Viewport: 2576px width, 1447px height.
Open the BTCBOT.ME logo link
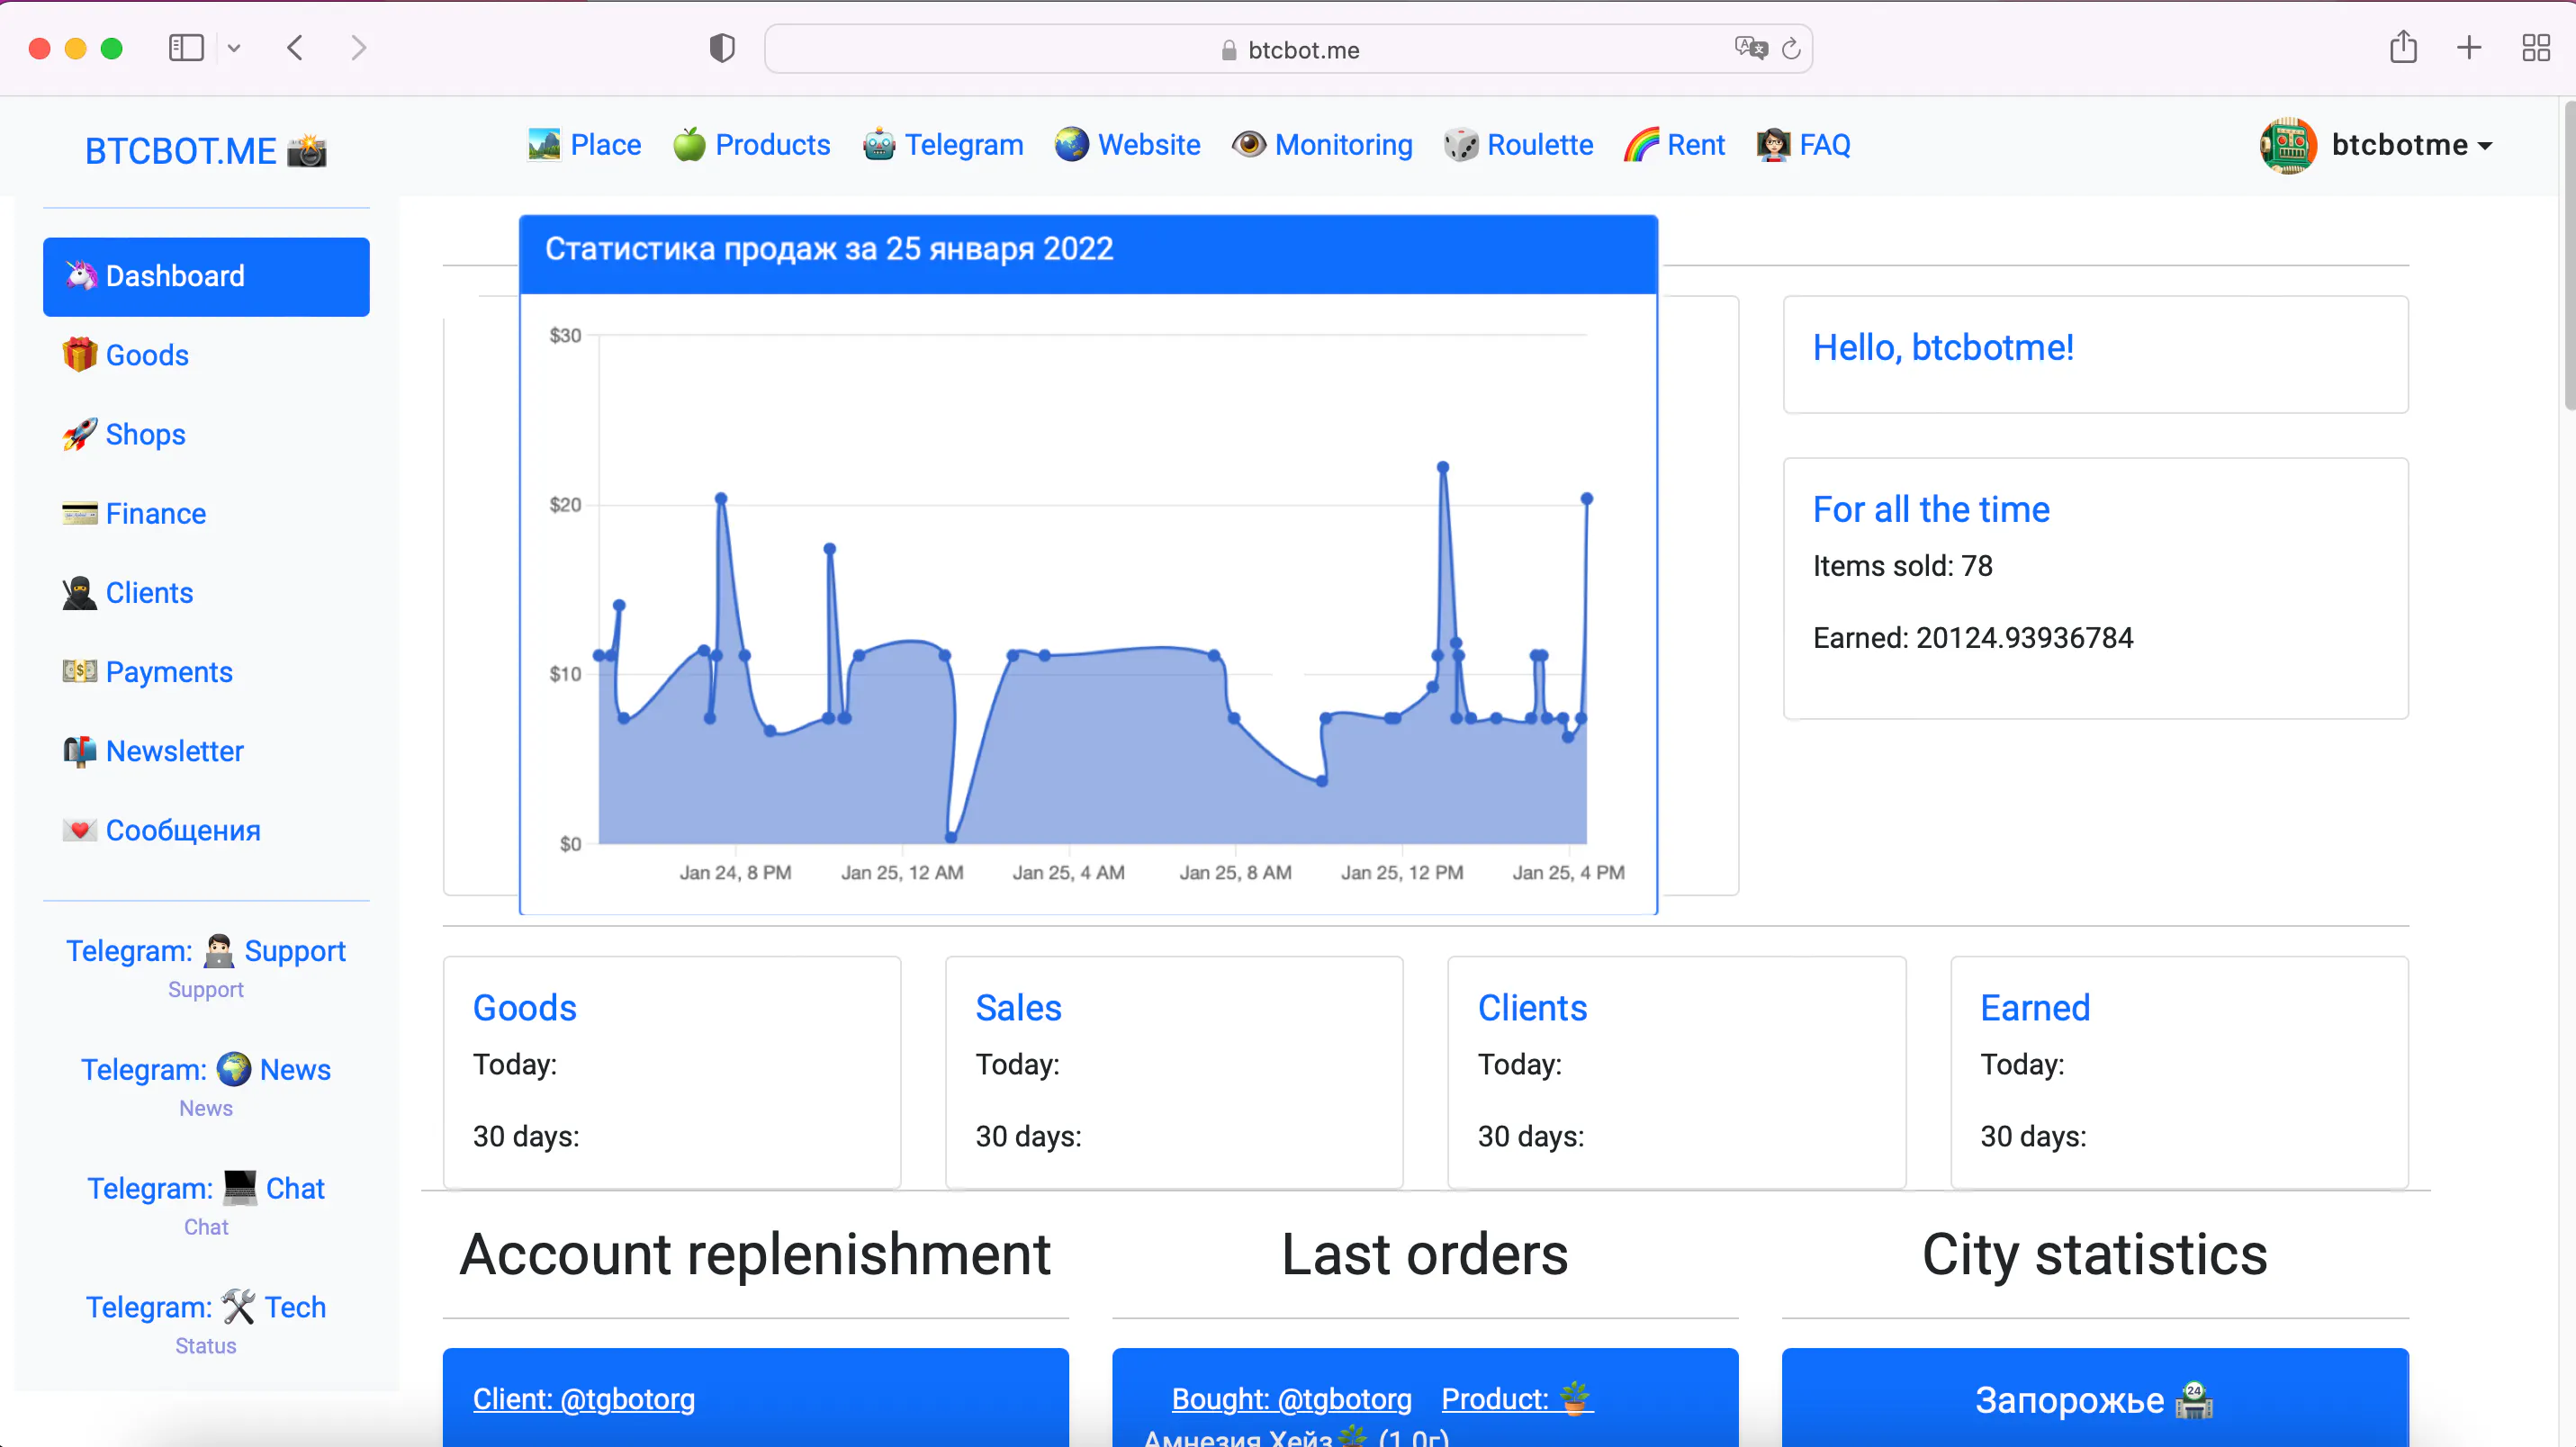coord(205,151)
